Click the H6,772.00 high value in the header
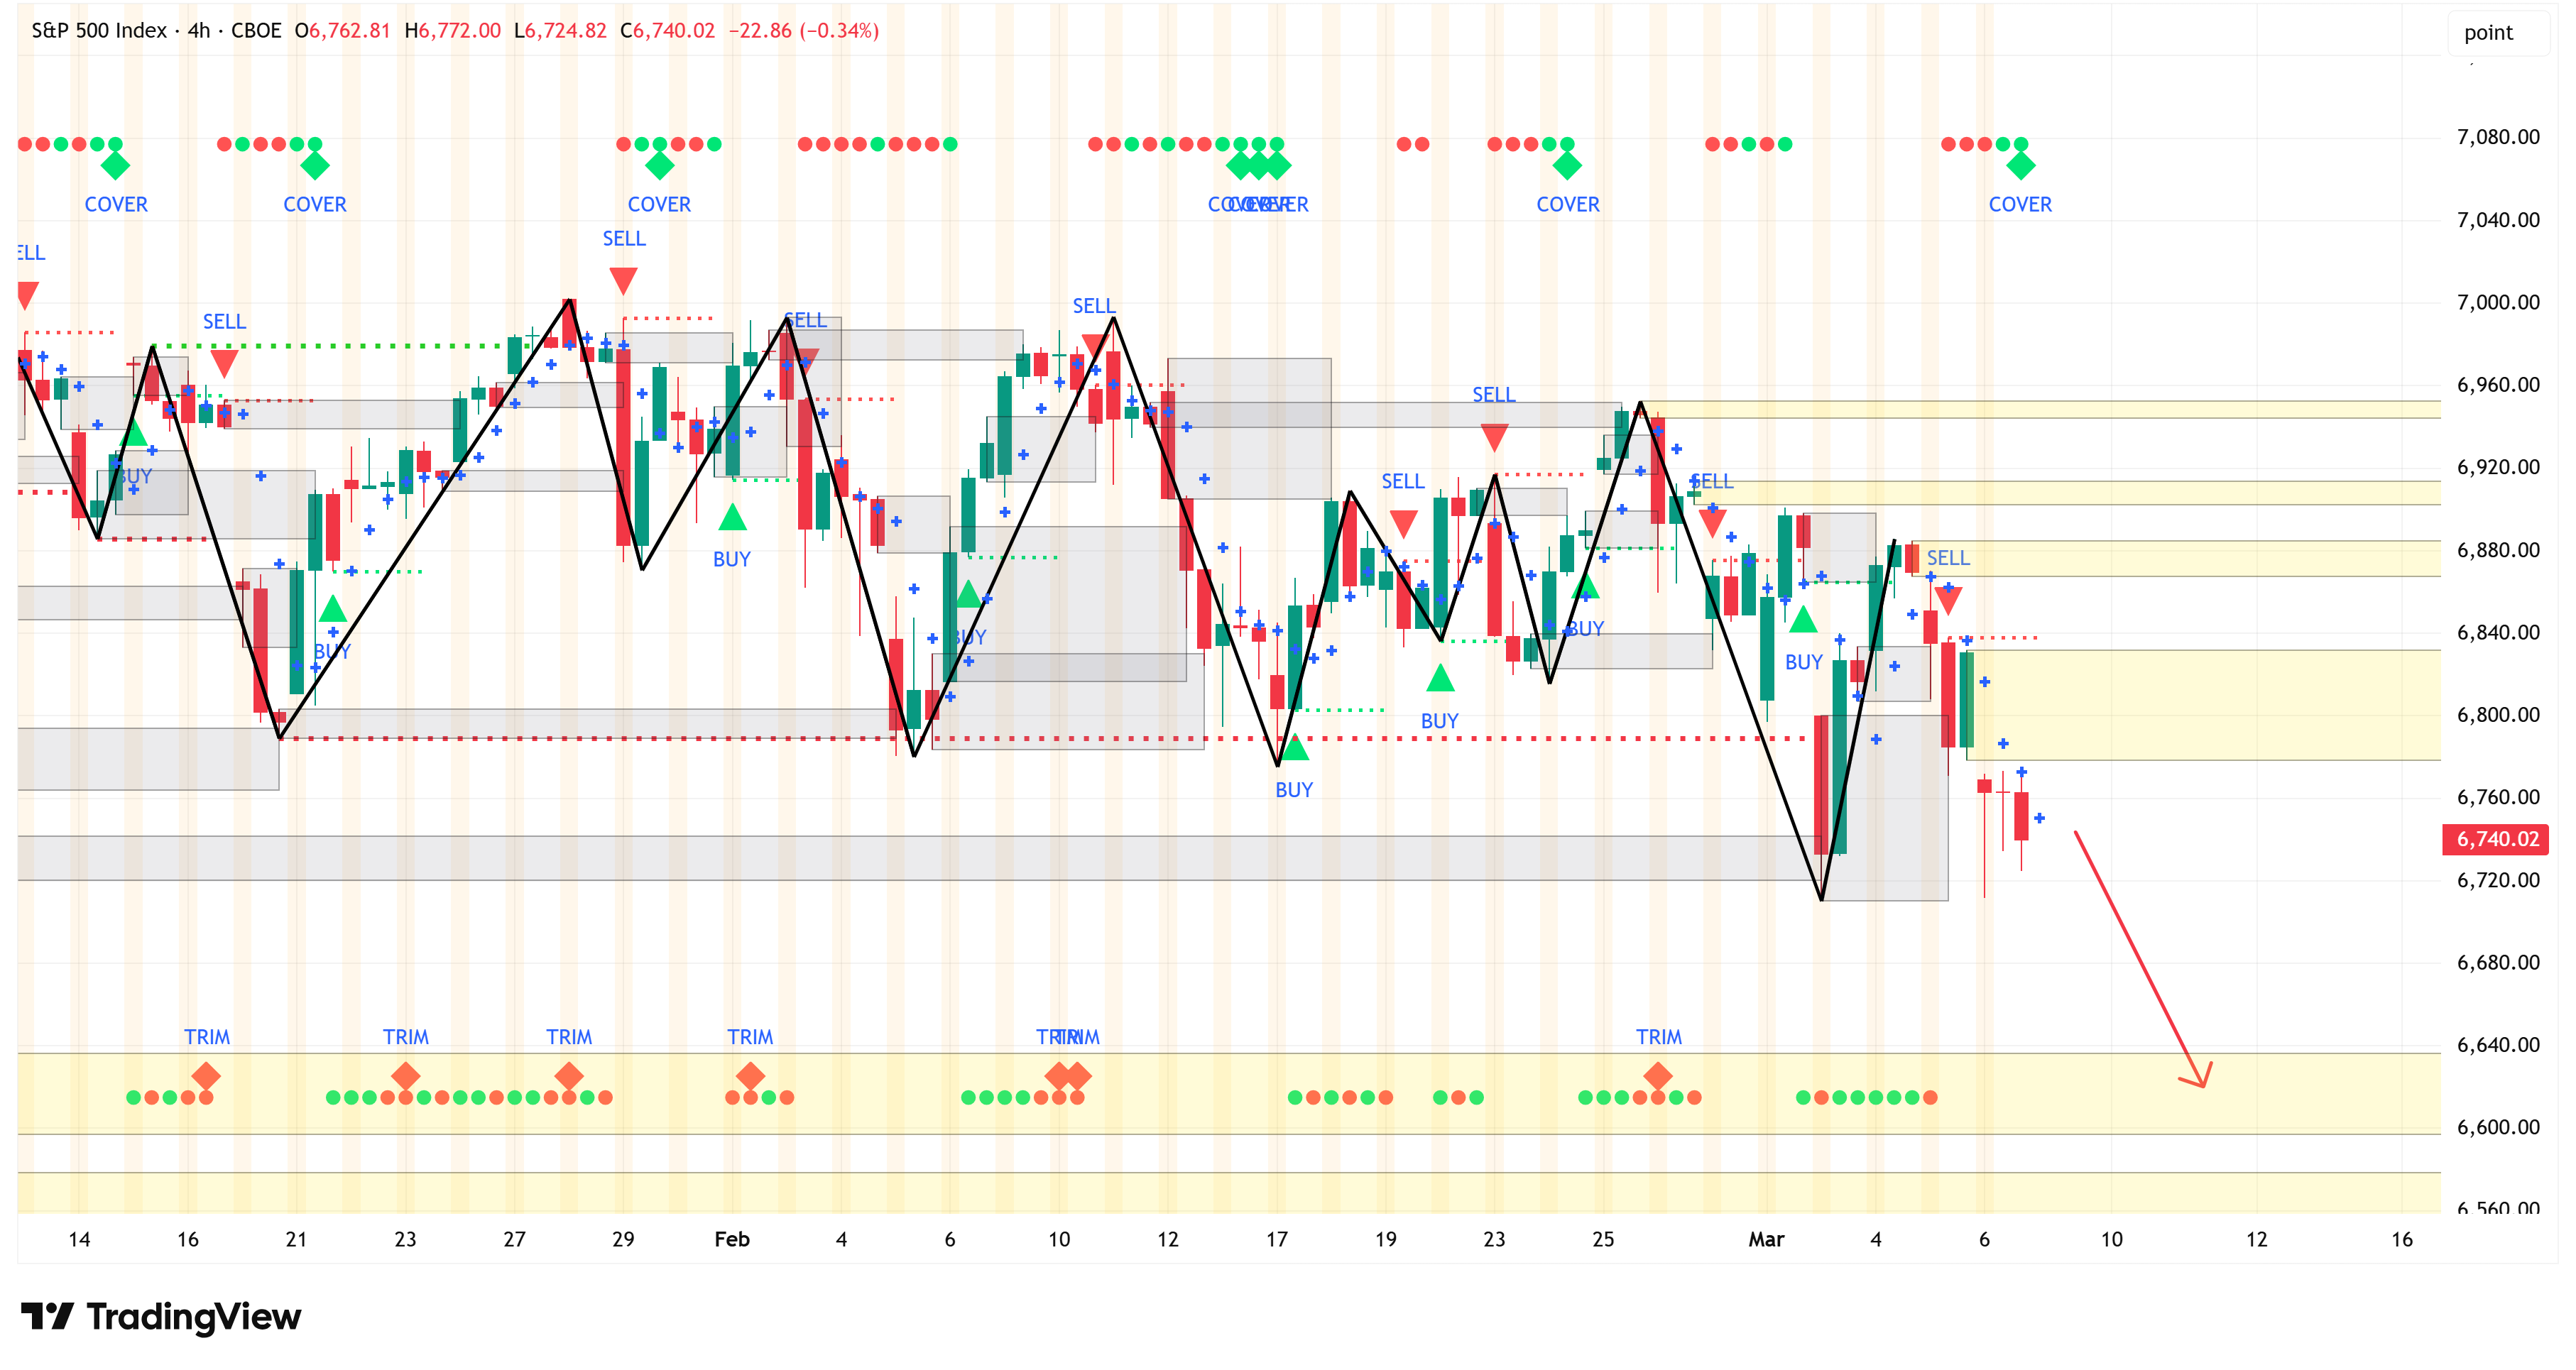Viewport: 2576px width, 1370px height. [452, 30]
